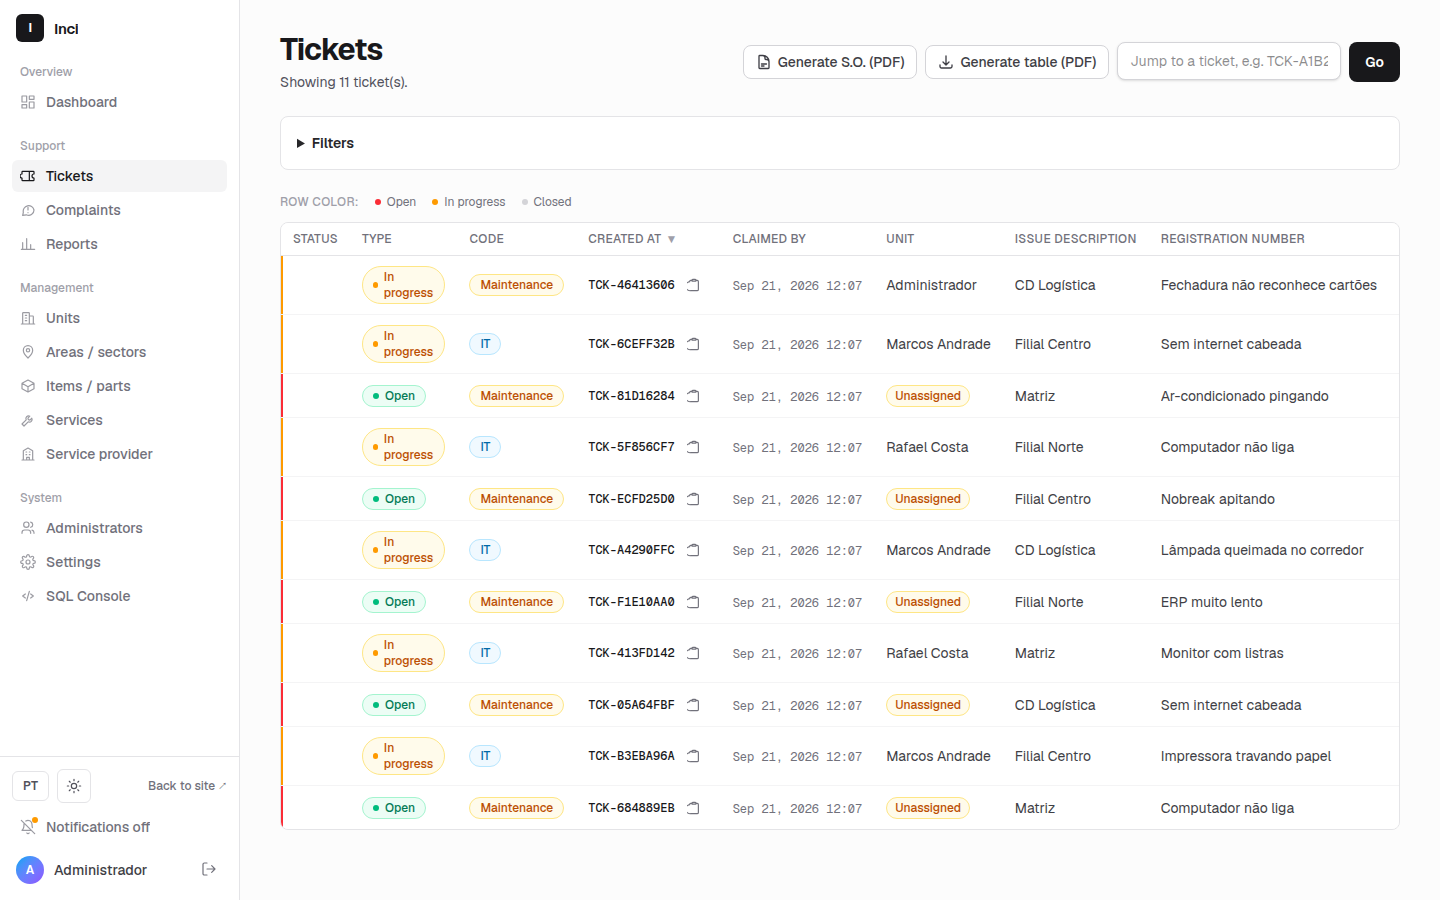Open Service provider page
This screenshot has width=1440, height=900.
[119, 454]
